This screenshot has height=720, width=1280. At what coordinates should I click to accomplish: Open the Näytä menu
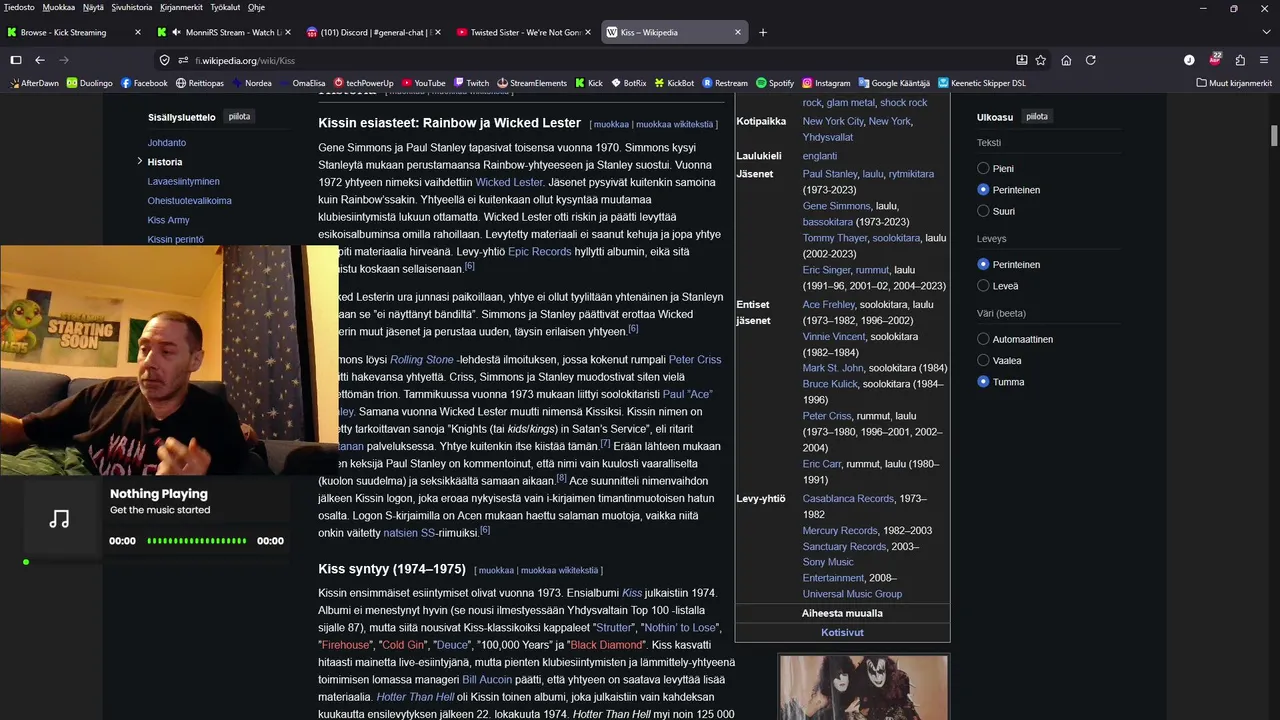tap(93, 7)
